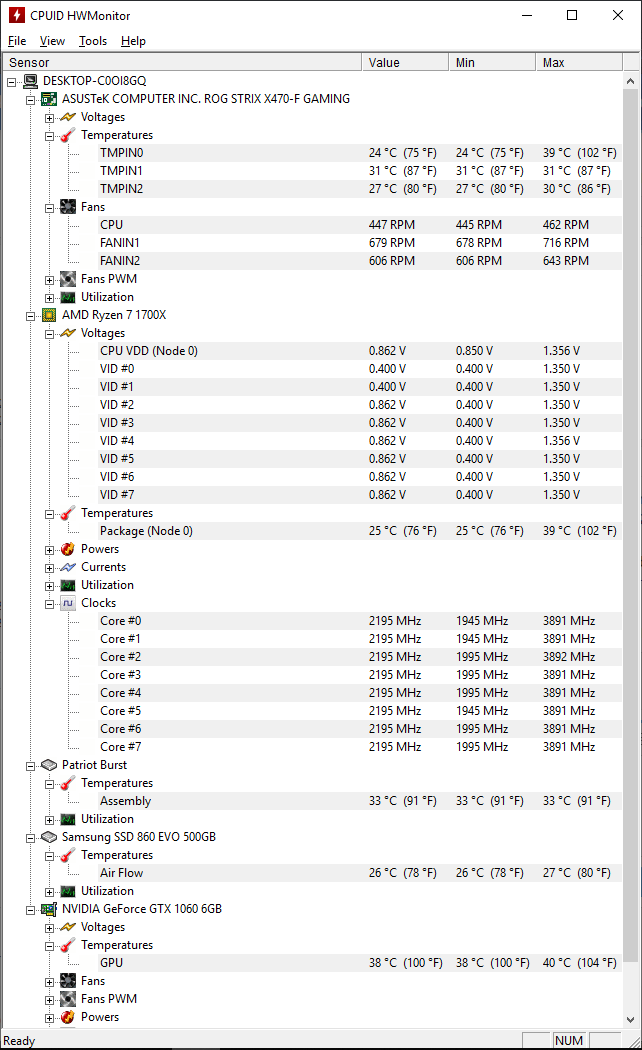Click the NVIDIA Voltages lightning icon
This screenshot has width=642, height=1050.
tap(68, 927)
